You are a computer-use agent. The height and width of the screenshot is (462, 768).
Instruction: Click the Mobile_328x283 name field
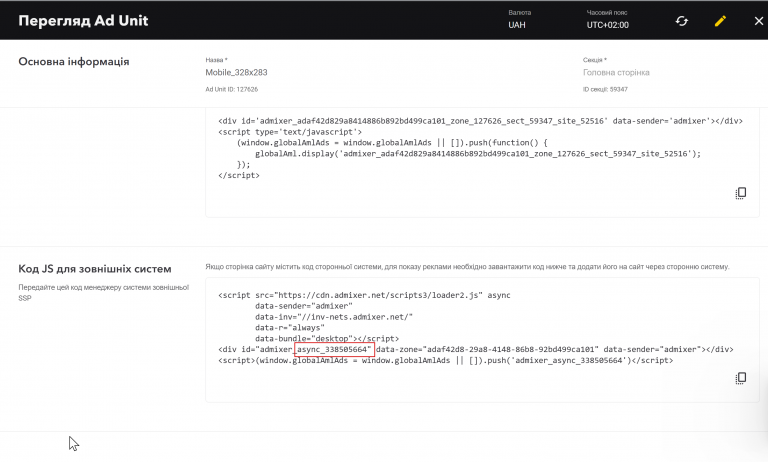click(x=236, y=73)
